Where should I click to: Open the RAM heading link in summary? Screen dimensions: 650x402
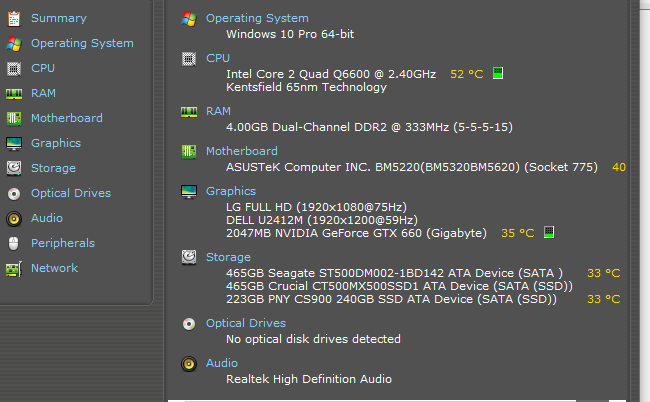click(x=218, y=111)
